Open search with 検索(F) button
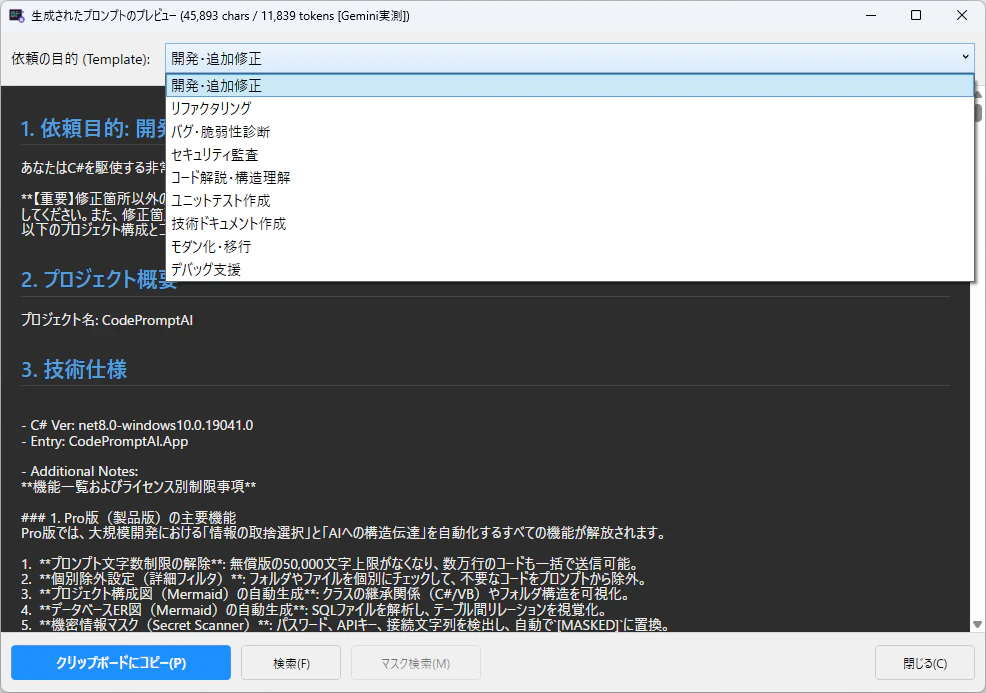 291,663
